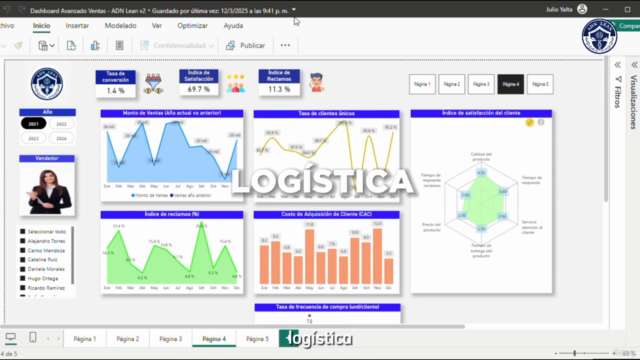
Task: Switch to mobile layout view icon
Action: pos(33,337)
